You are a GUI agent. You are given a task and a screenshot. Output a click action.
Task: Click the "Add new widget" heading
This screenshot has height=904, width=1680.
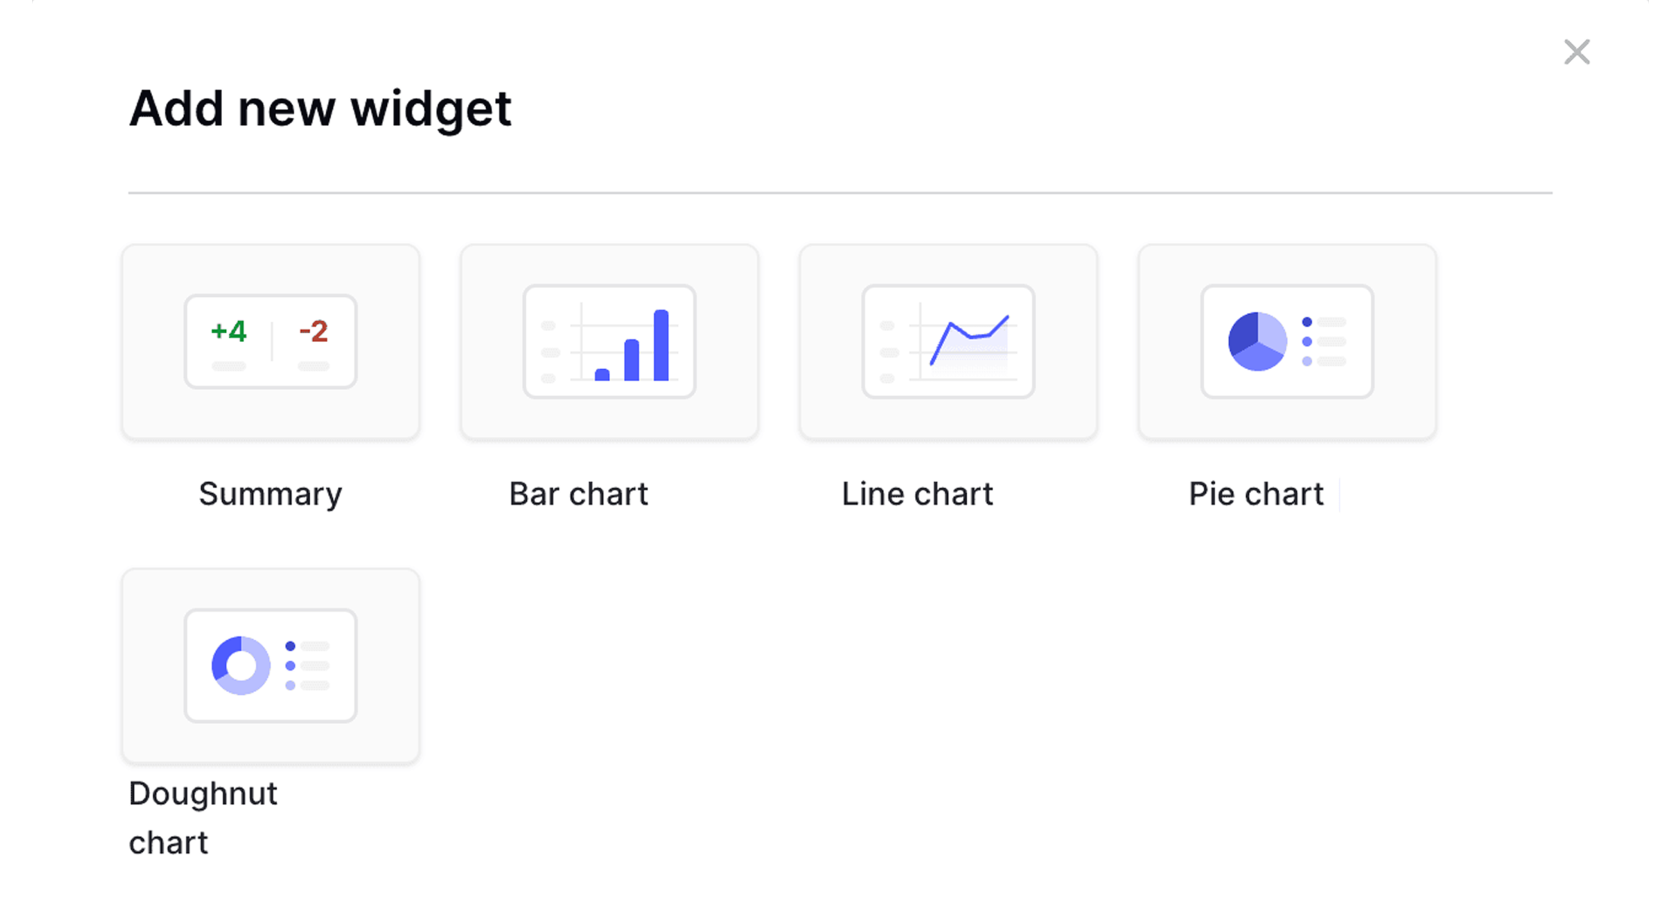[320, 108]
